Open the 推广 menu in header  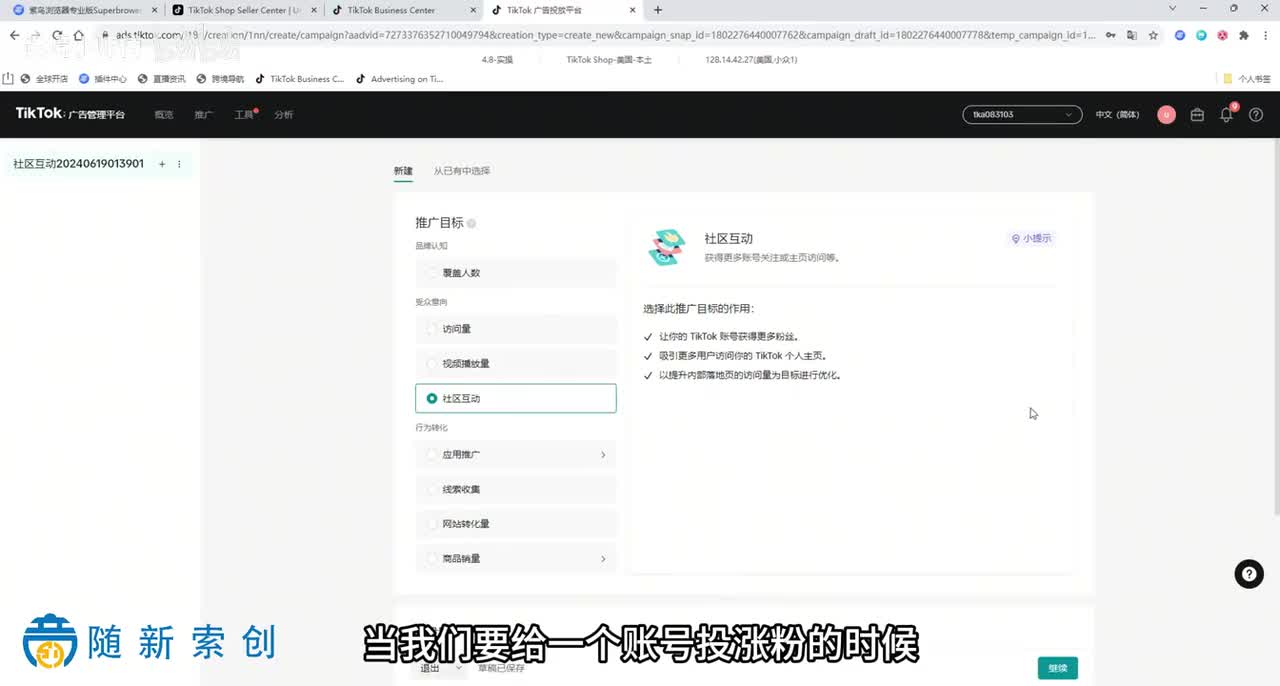tap(204, 115)
